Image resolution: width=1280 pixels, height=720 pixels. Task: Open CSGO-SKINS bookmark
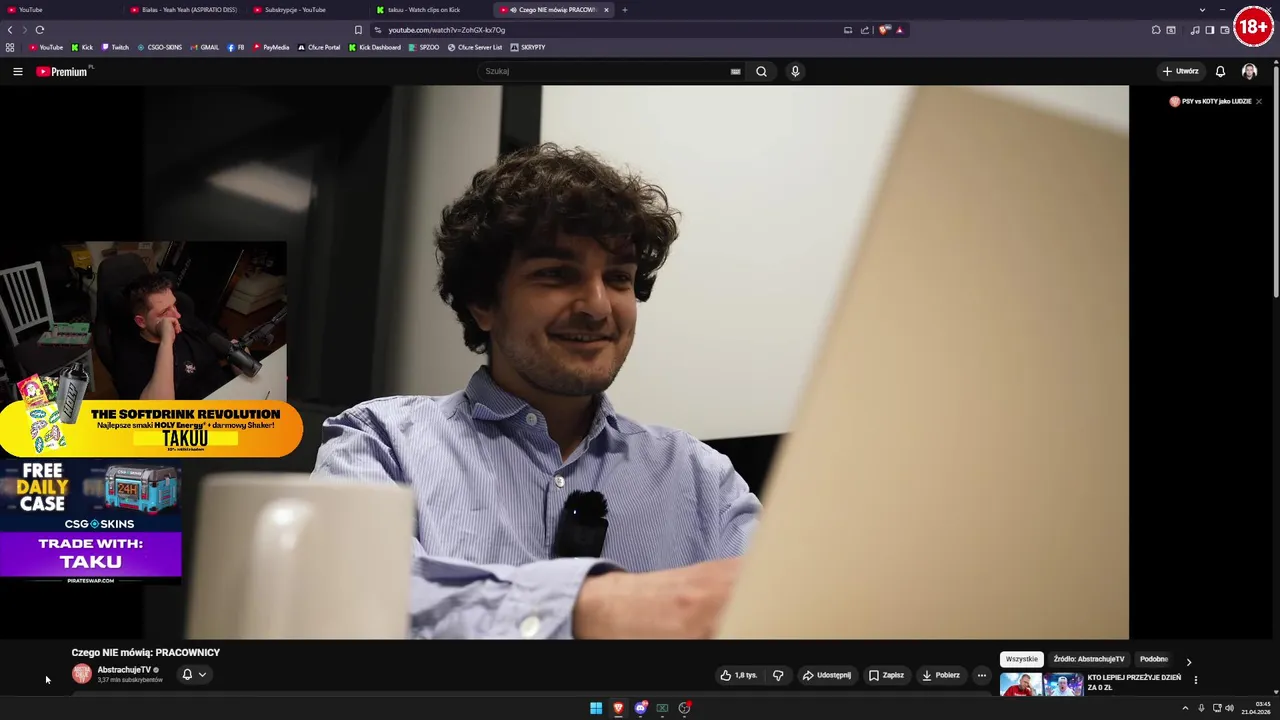click(x=160, y=47)
